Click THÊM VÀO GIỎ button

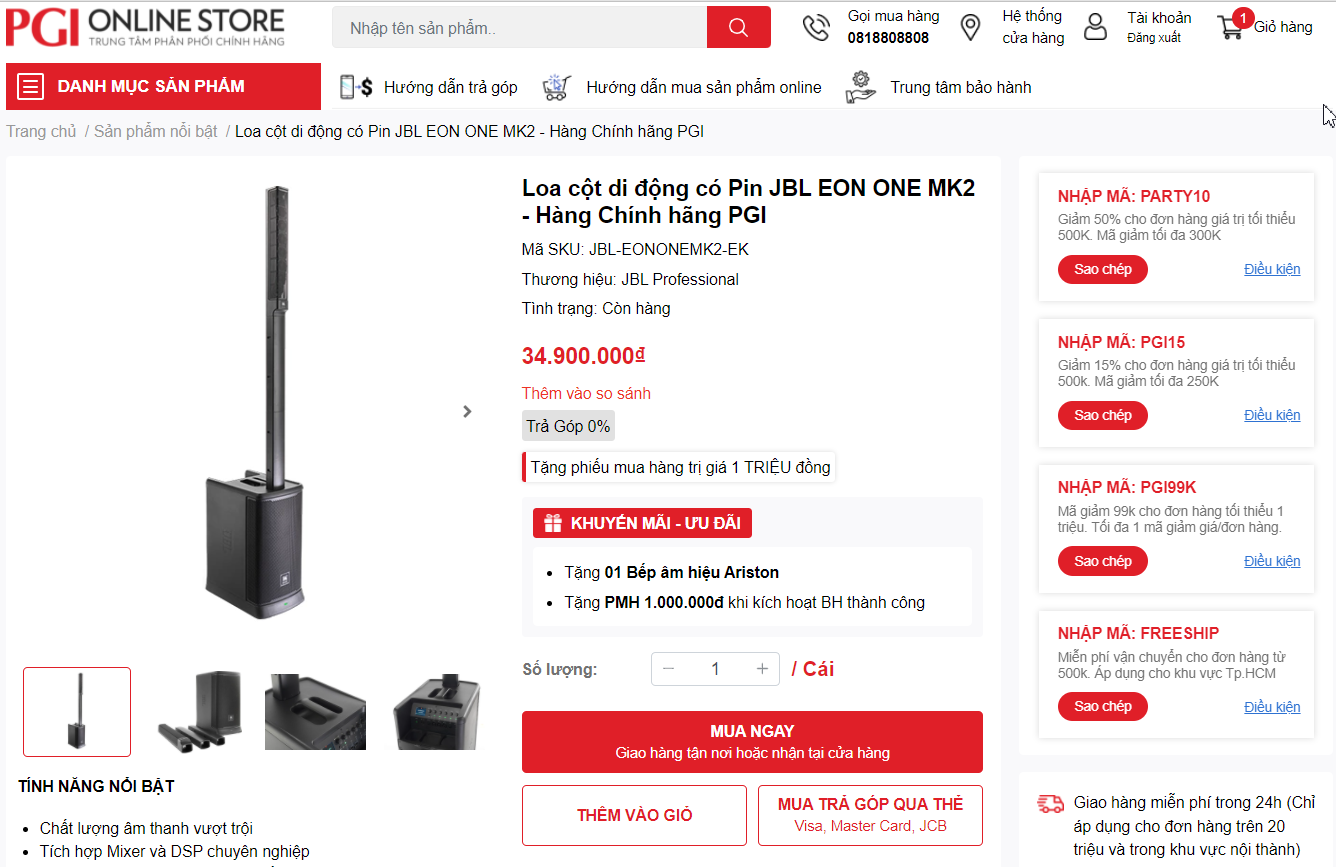pyautogui.click(x=634, y=815)
